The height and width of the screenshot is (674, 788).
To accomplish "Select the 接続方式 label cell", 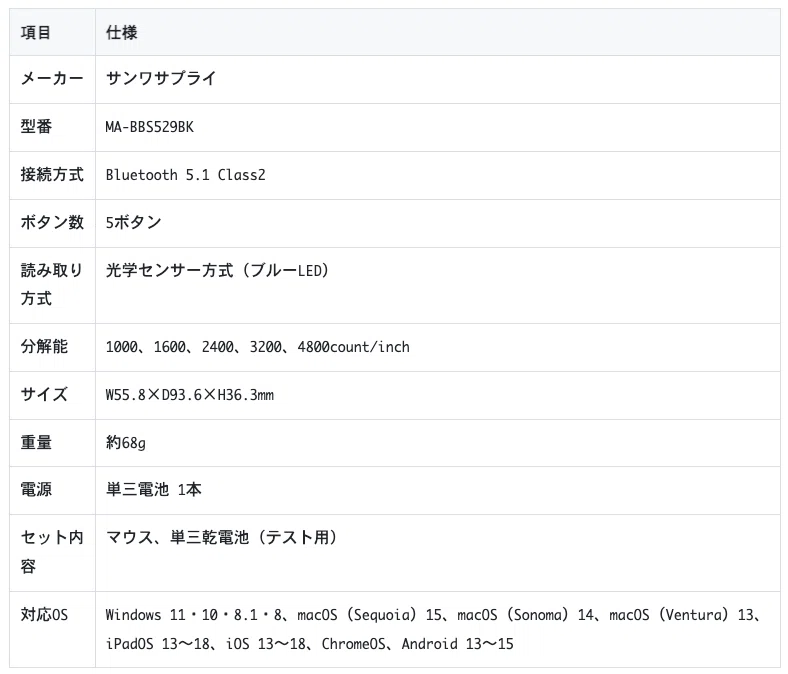I will pos(52,174).
